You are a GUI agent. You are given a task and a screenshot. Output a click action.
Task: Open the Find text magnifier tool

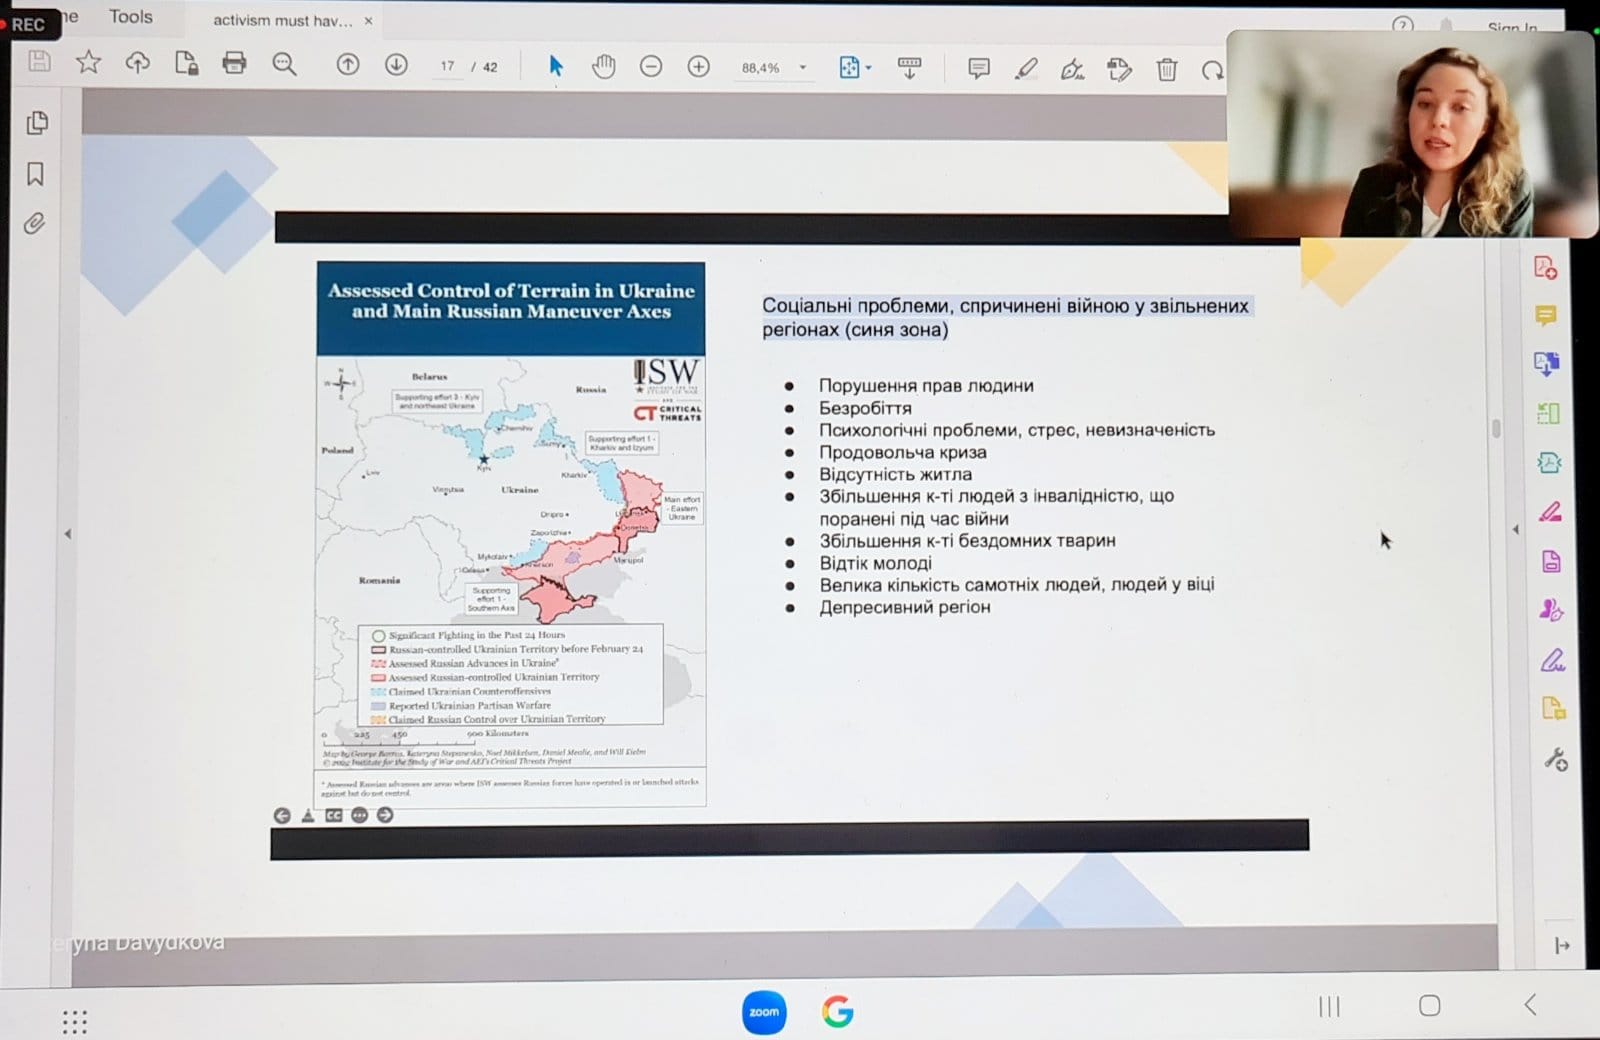284,65
